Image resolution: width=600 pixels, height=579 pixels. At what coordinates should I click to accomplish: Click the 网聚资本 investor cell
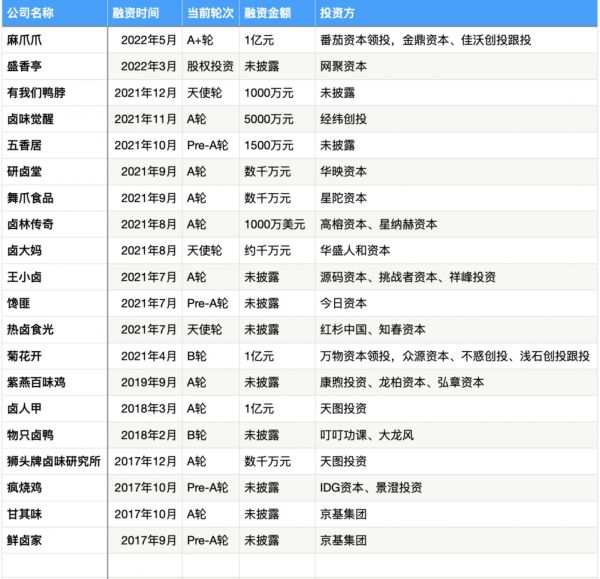(345, 66)
